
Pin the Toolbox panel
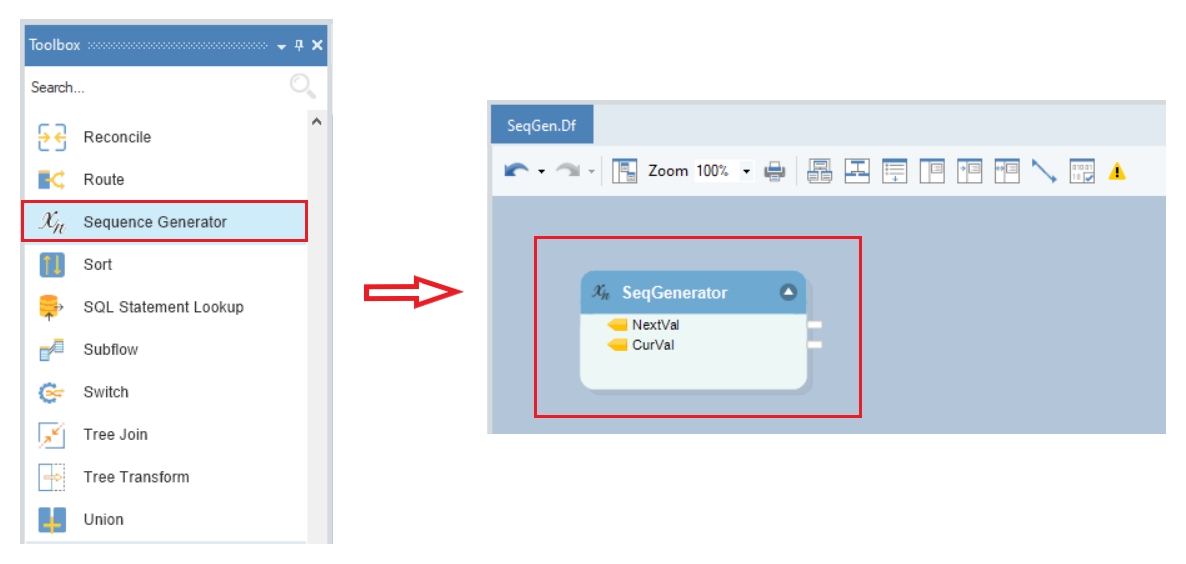tap(300, 45)
